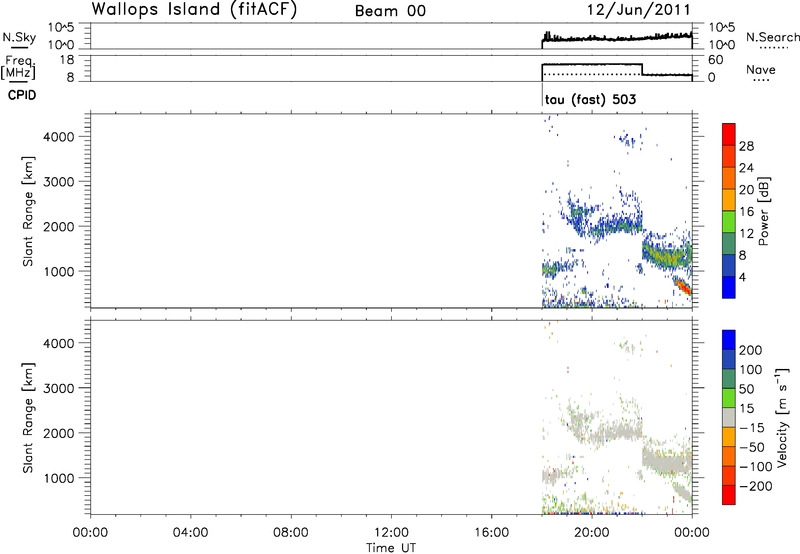Click the 'Time UT' axis title
The height and width of the screenshot is (554, 800).
pyautogui.click(x=391, y=548)
